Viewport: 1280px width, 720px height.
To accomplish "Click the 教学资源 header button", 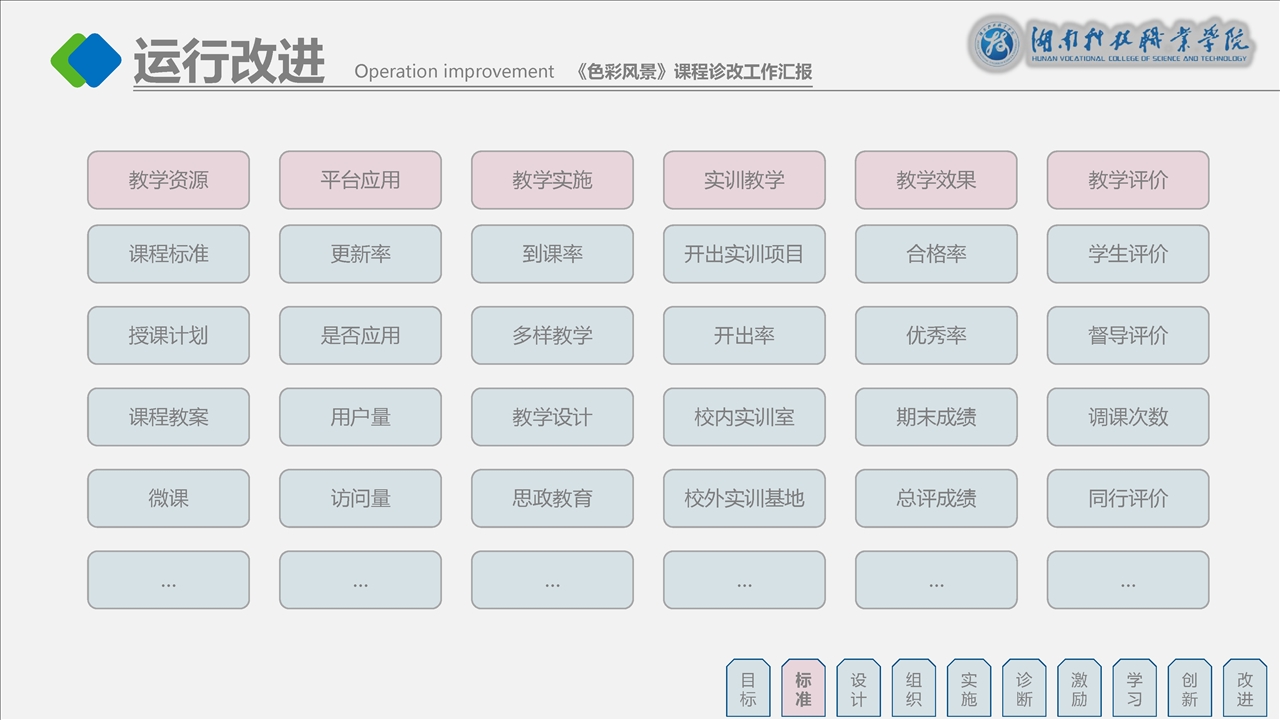I will coord(168,180).
